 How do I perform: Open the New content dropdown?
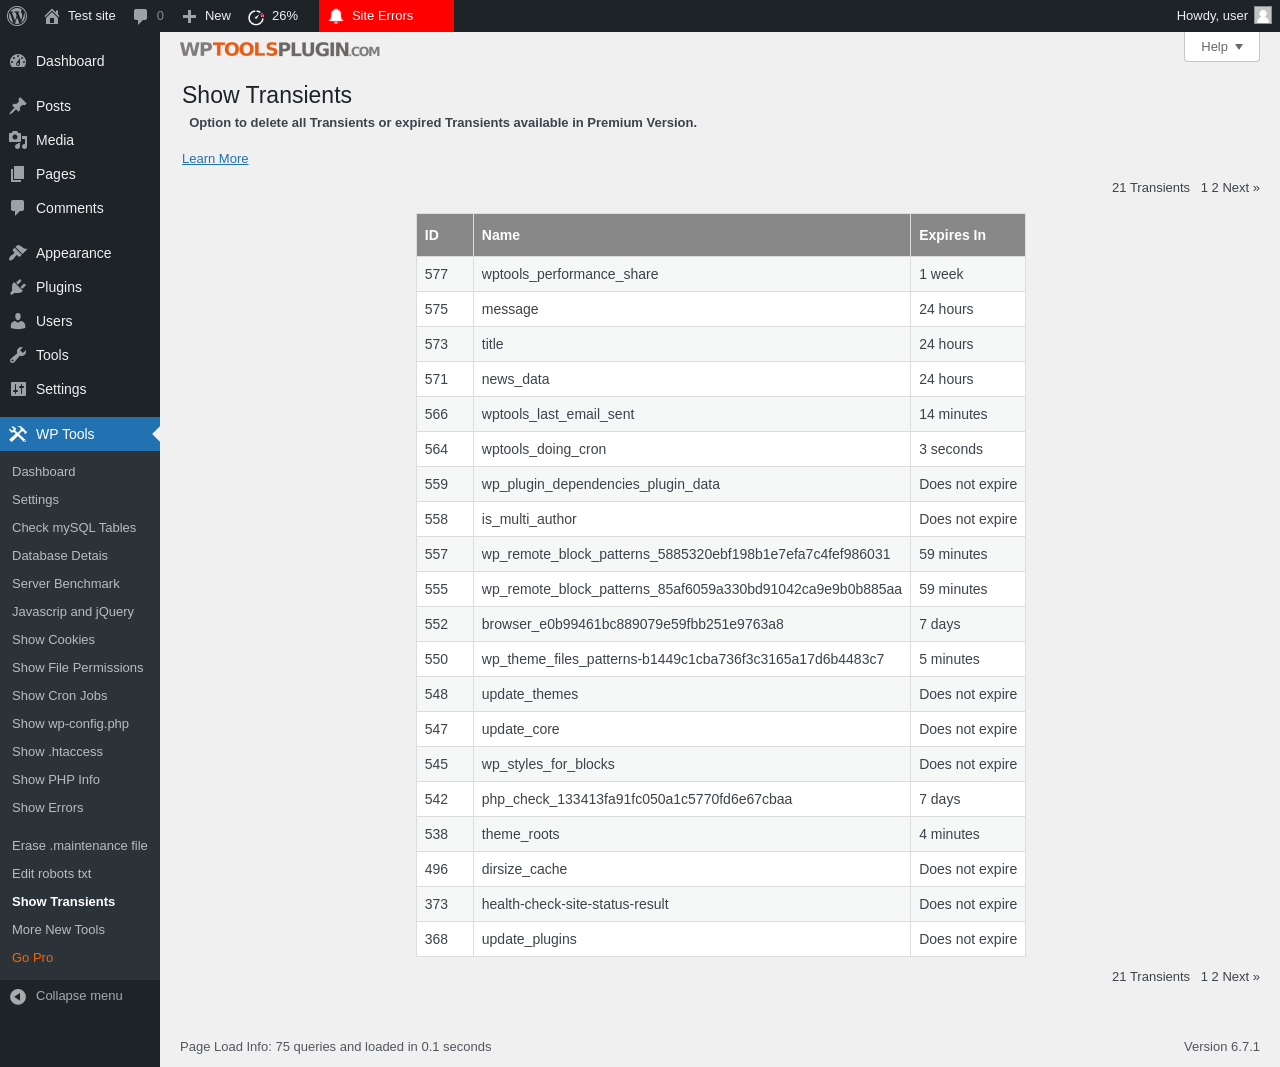[x=207, y=16]
